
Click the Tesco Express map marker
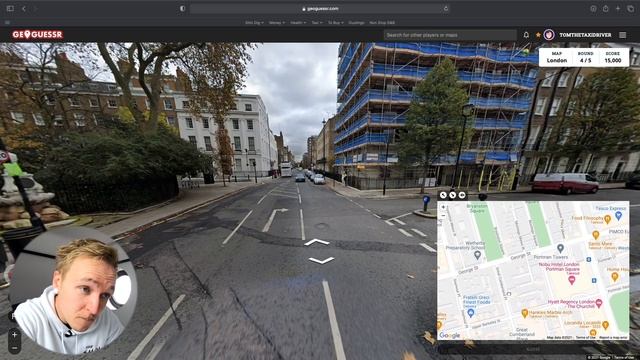(618, 215)
